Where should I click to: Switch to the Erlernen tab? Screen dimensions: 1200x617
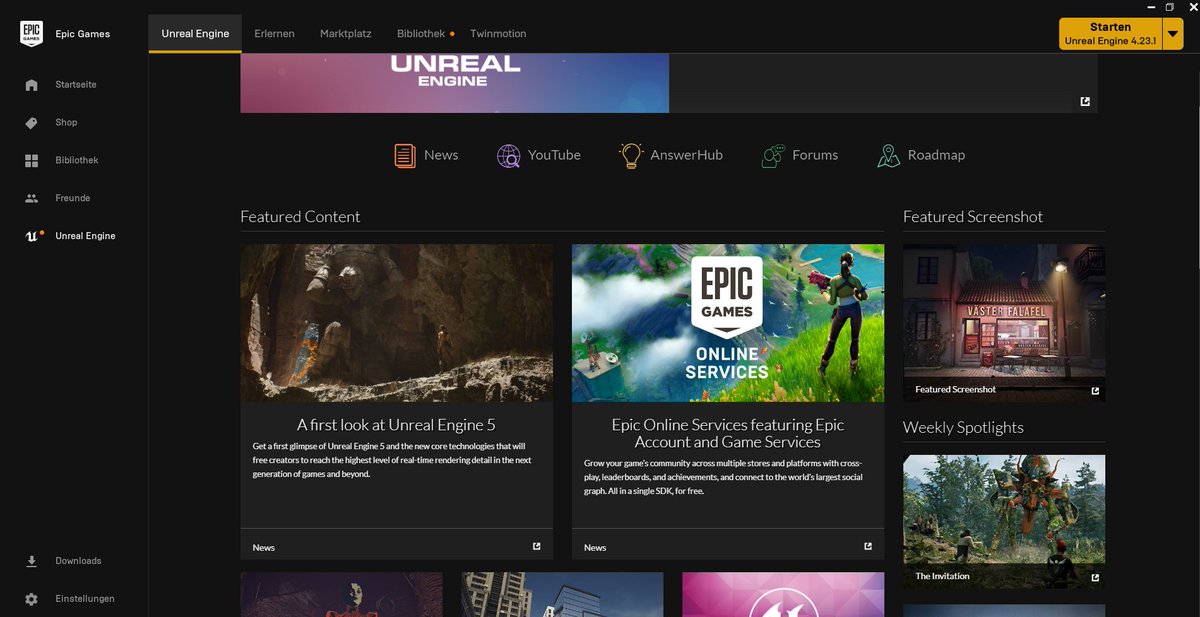tap(274, 33)
